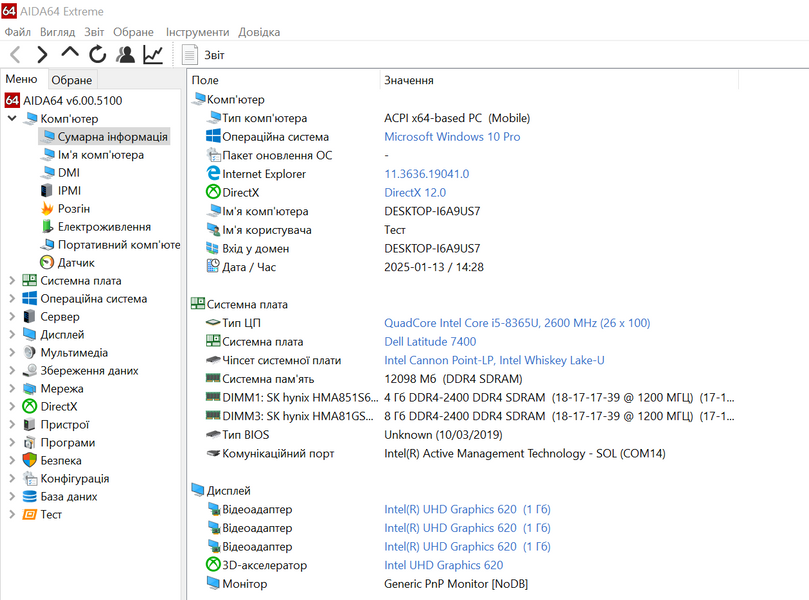Click the Розгін flame icon
This screenshot has height=600, width=809.
click(47, 208)
